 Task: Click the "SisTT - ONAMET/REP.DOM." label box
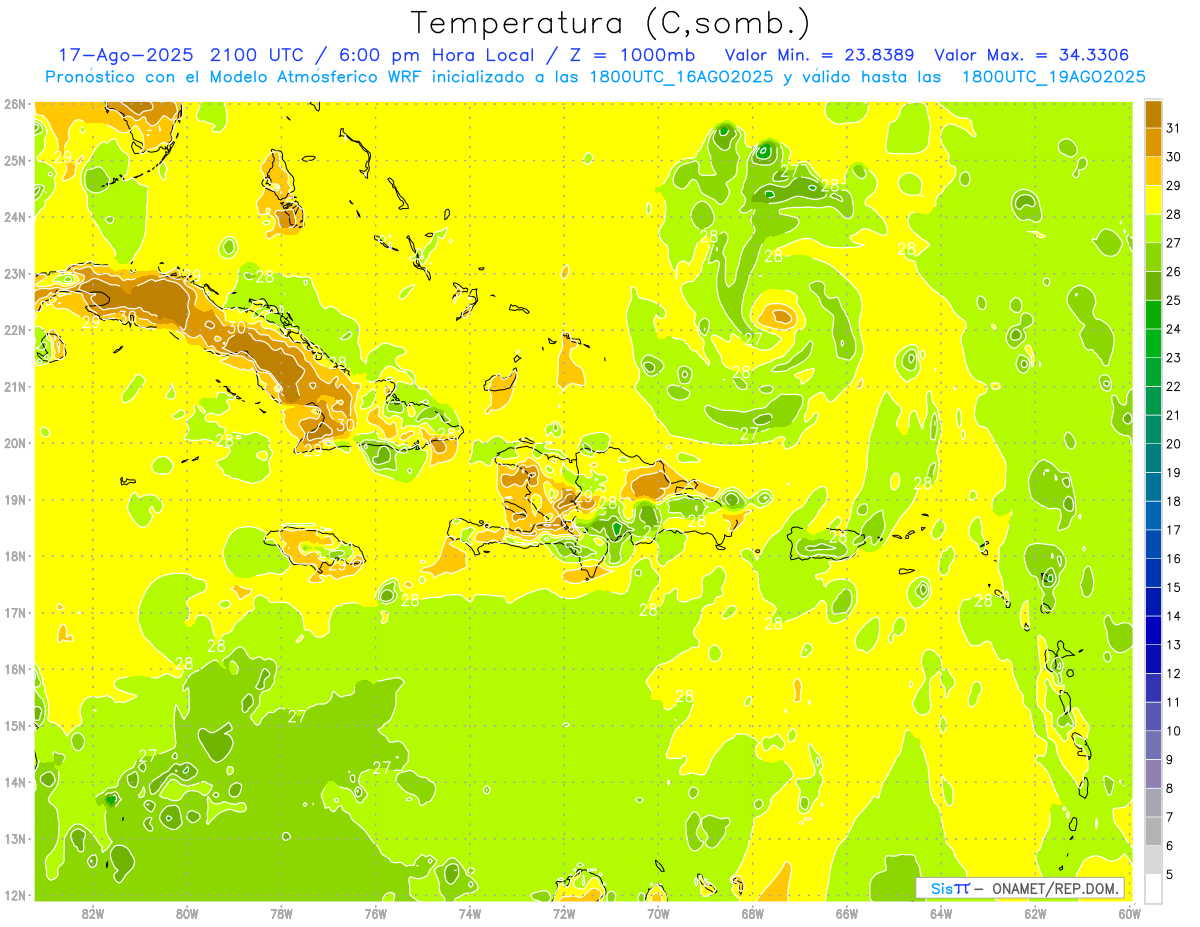1020,888
